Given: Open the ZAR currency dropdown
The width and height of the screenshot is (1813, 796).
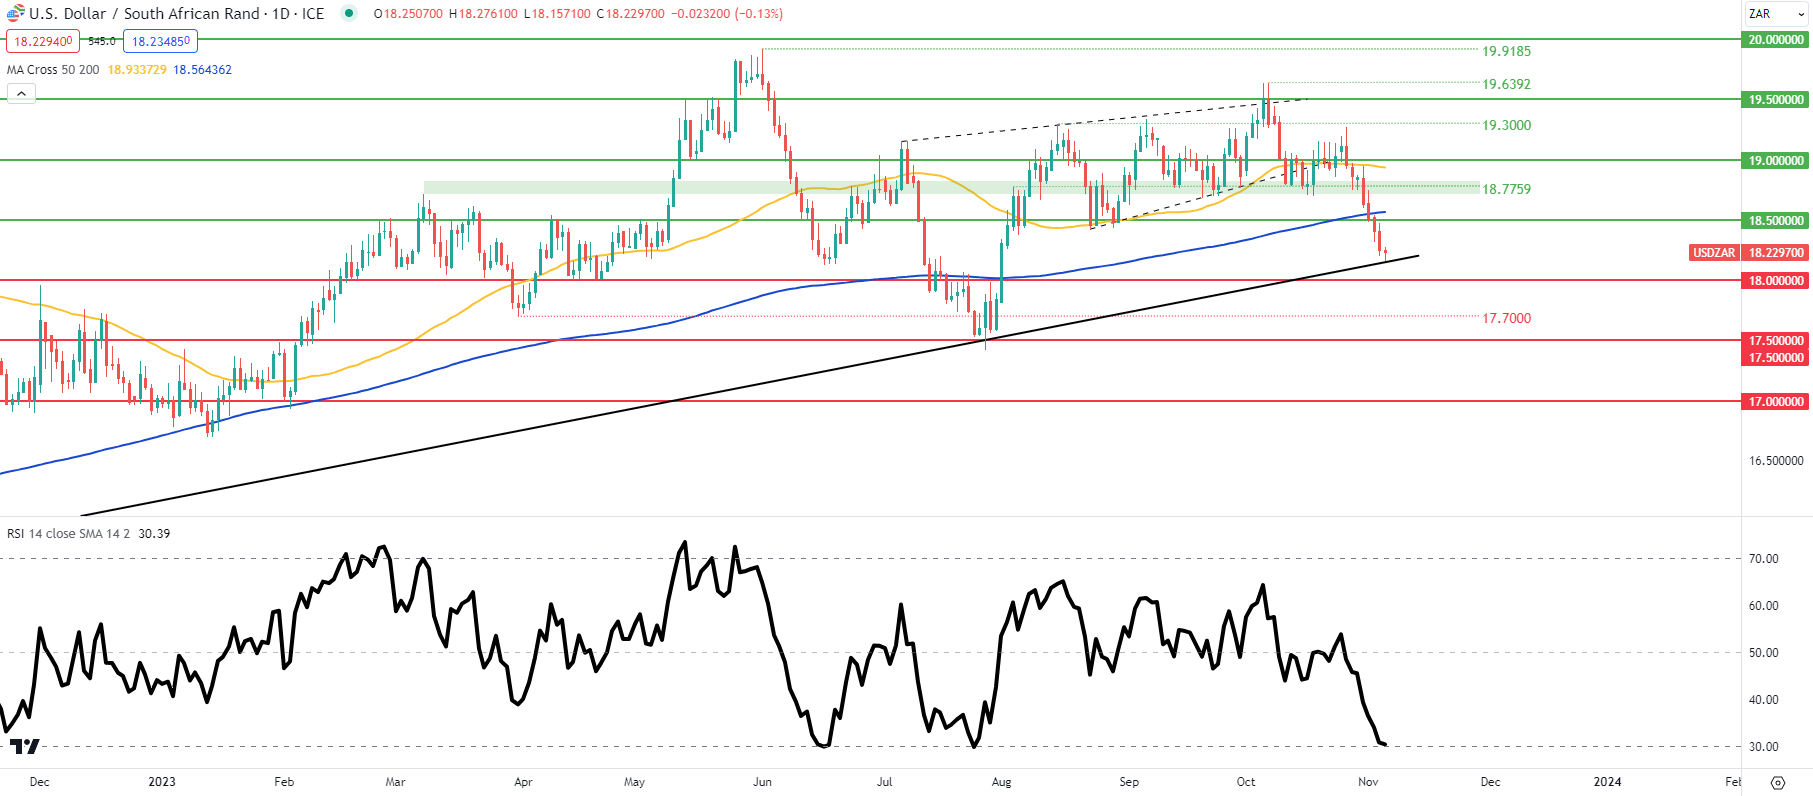Looking at the screenshot, I should [1776, 13].
